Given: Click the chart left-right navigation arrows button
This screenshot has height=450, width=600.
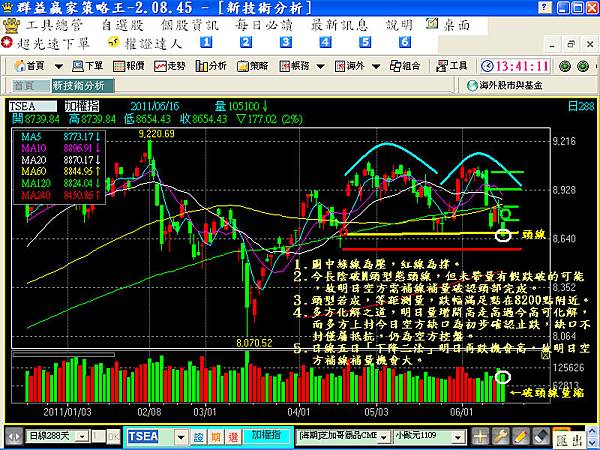Looking at the screenshot, I should (14, 437).
